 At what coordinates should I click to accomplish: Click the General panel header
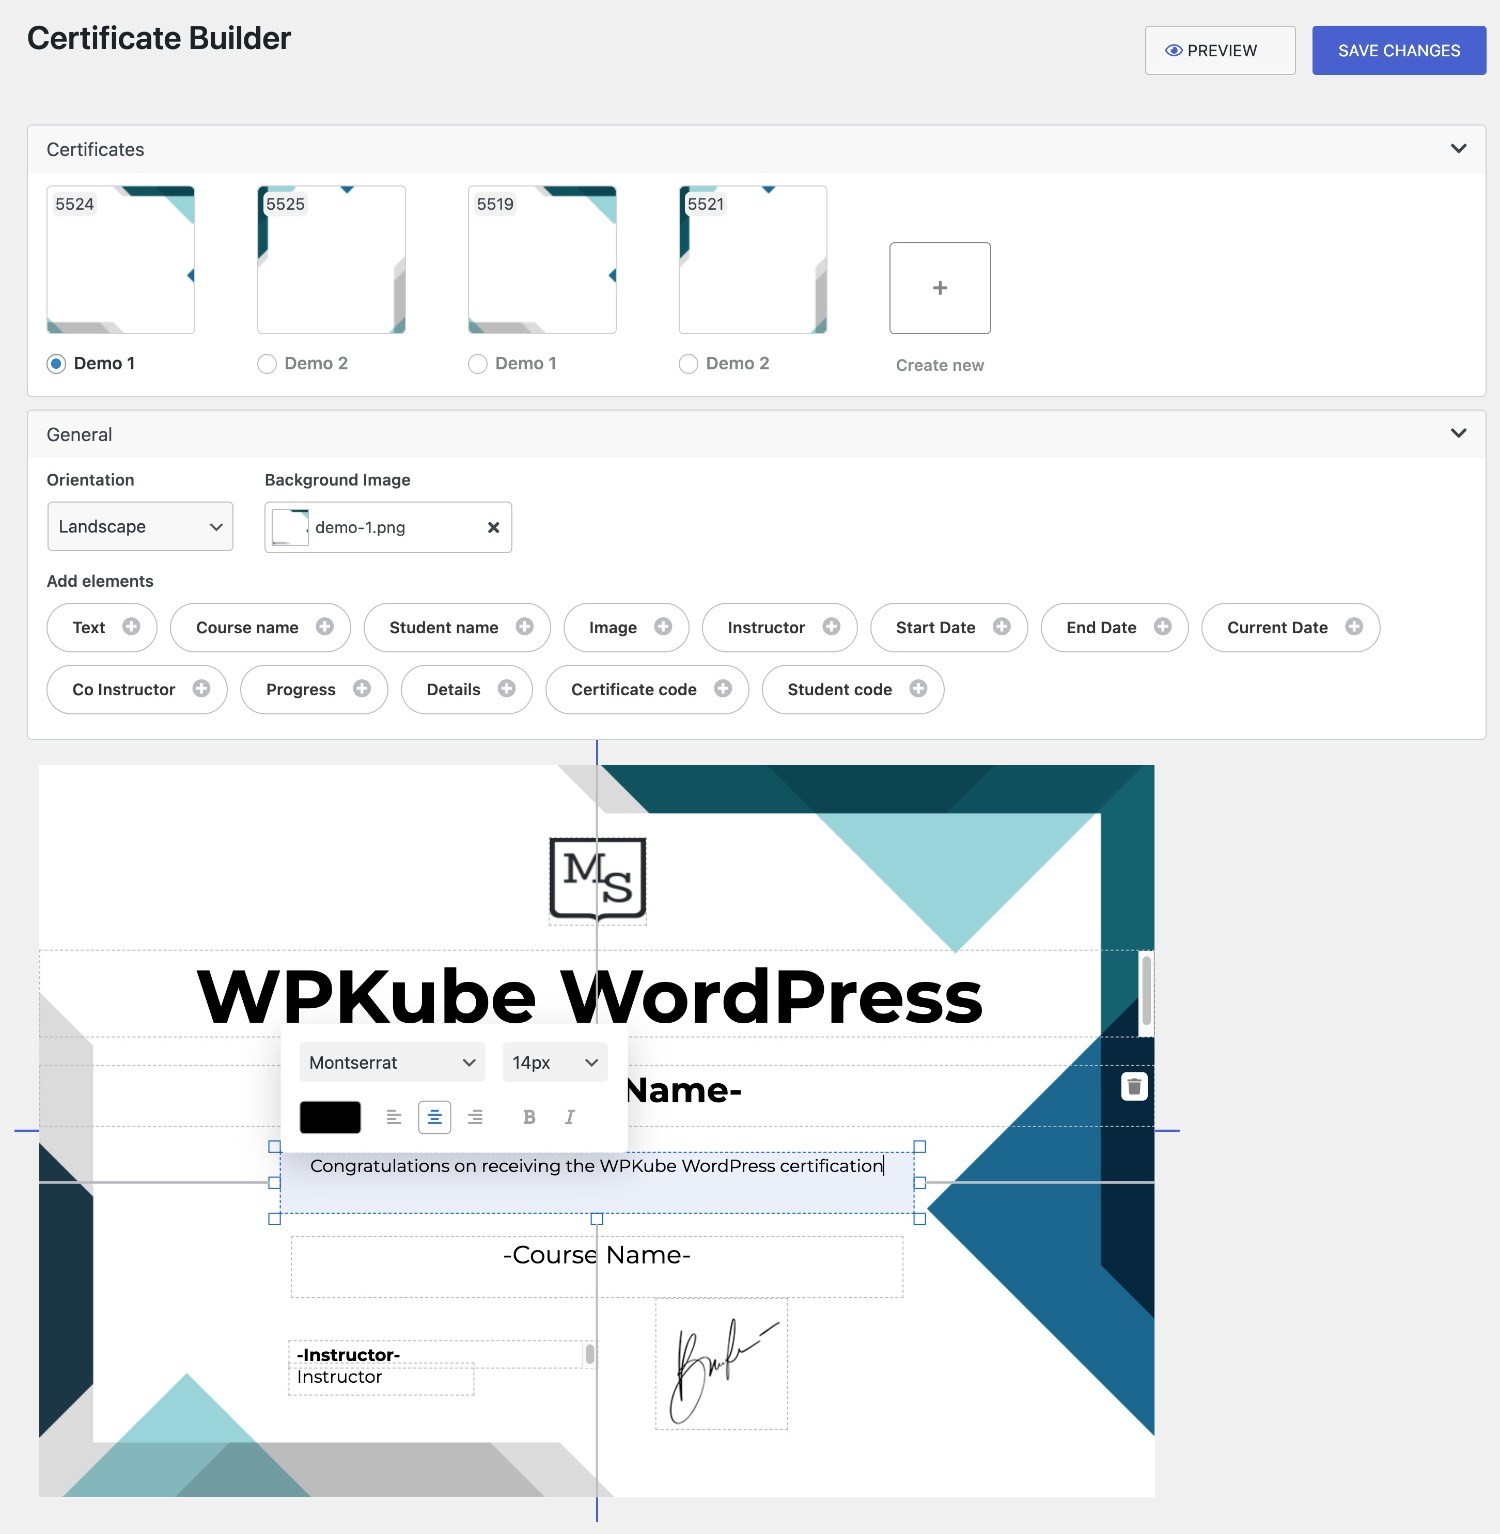[x=756, y=434]
